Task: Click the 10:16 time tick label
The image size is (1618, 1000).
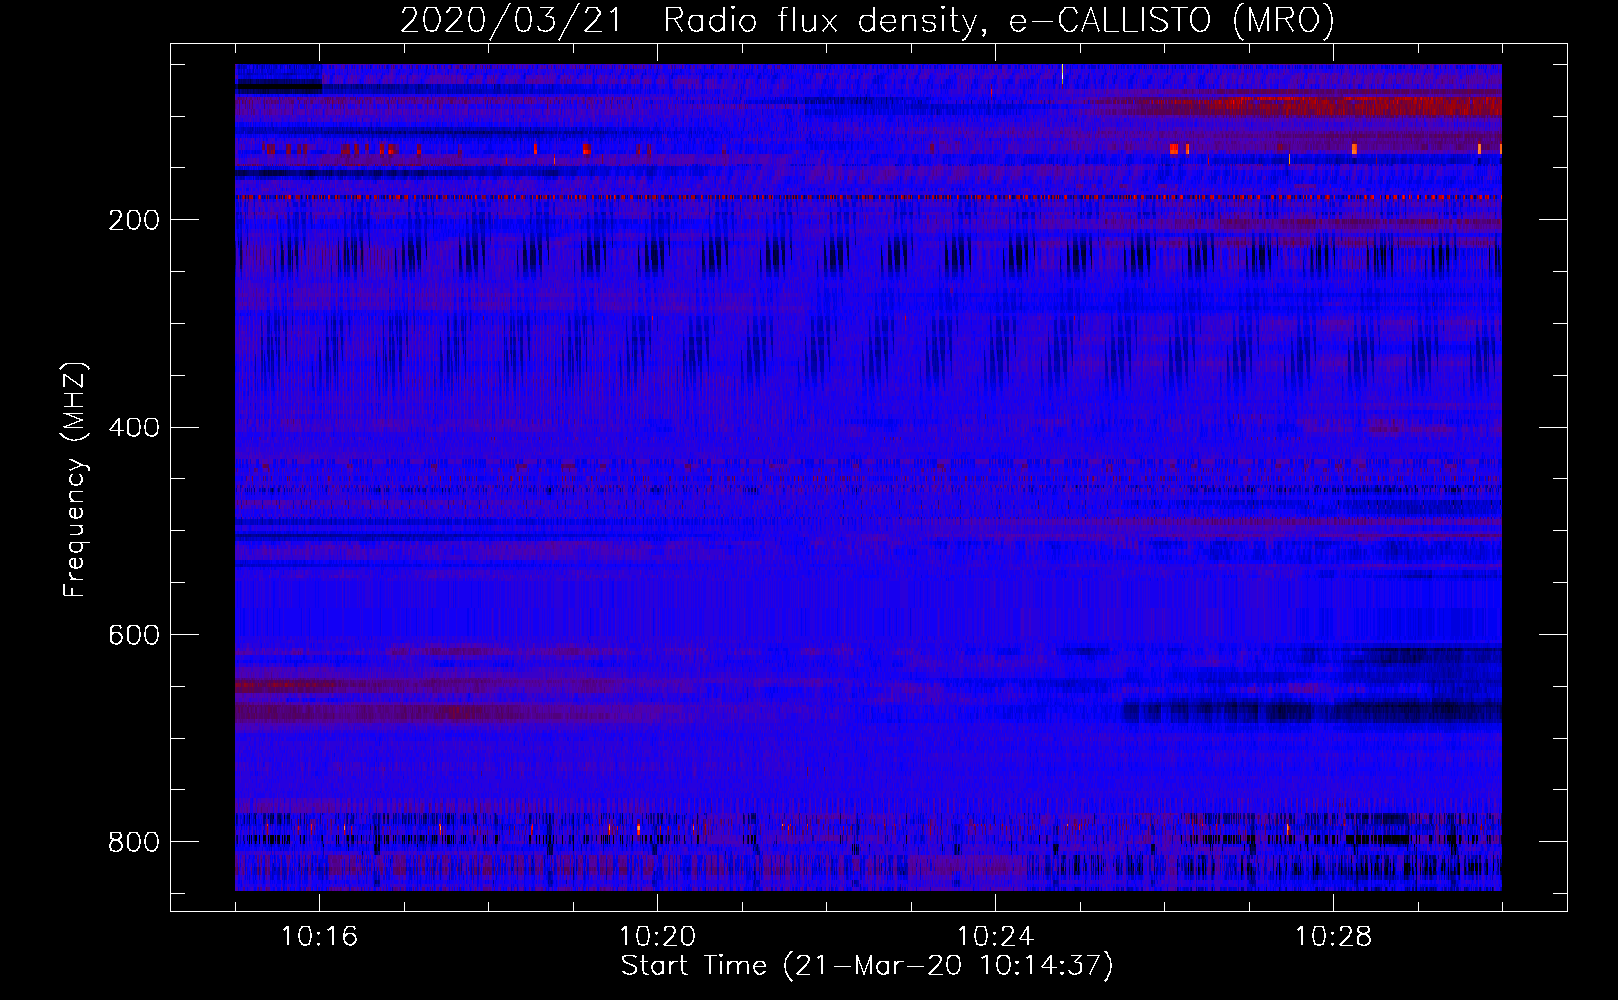Action: tap(319, 937)
